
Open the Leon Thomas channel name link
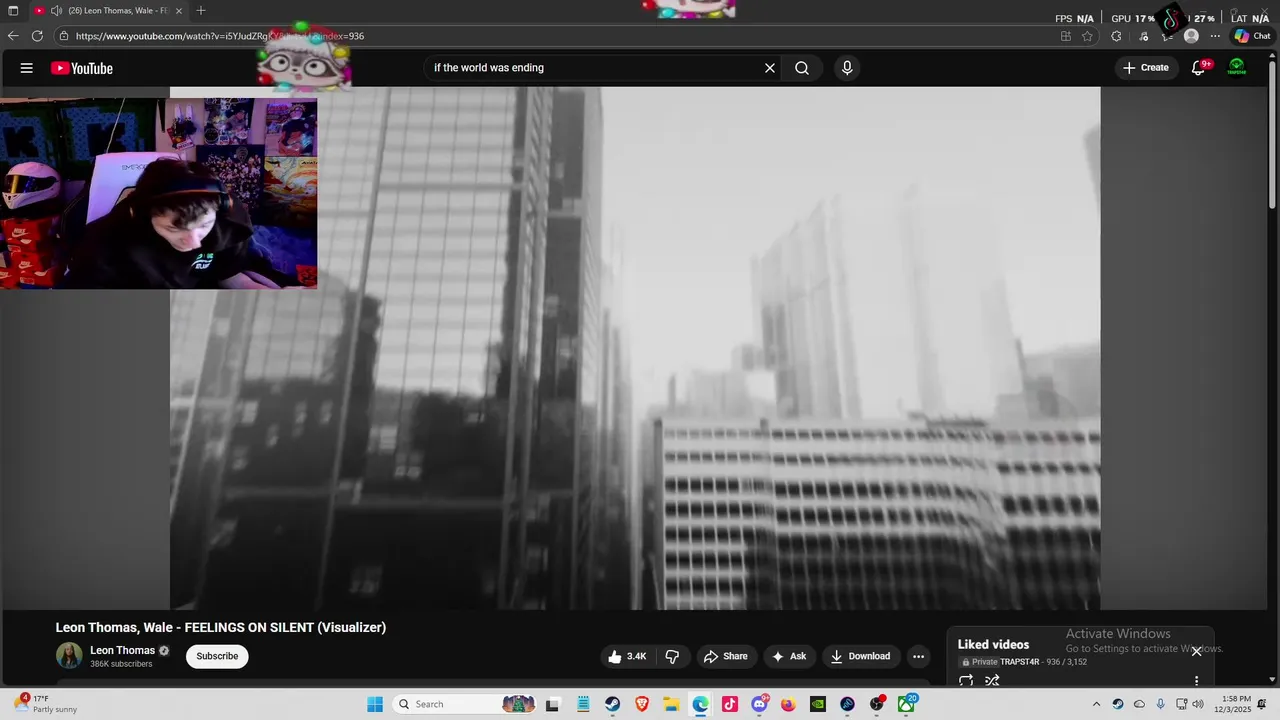click(122, 650)
